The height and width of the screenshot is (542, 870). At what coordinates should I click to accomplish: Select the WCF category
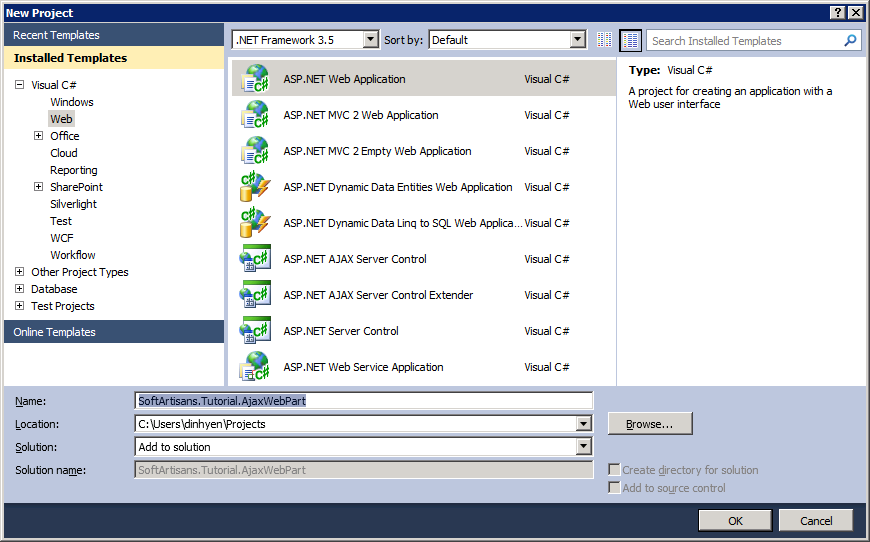point(62,238)
